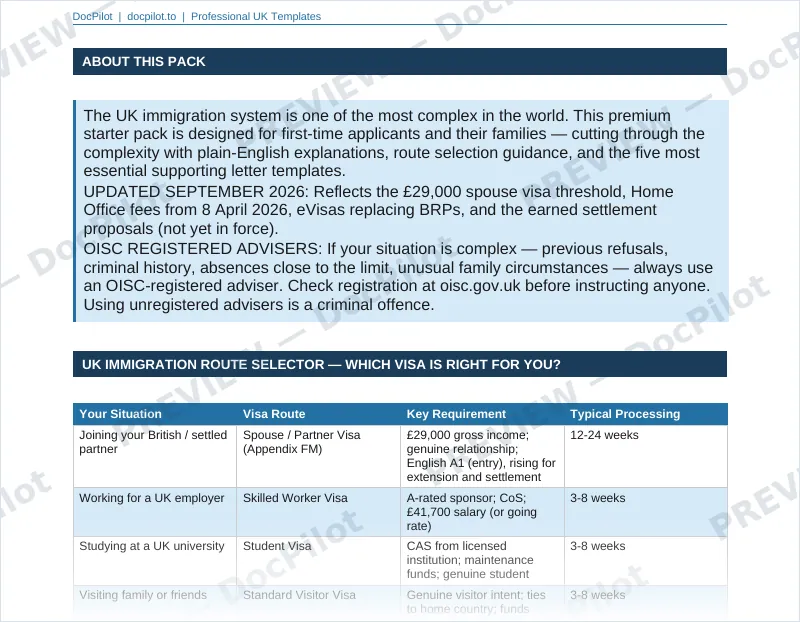
Task: Click the '3-8 weeks' cell in Skilled Worker row
Action: coord(646,512)
